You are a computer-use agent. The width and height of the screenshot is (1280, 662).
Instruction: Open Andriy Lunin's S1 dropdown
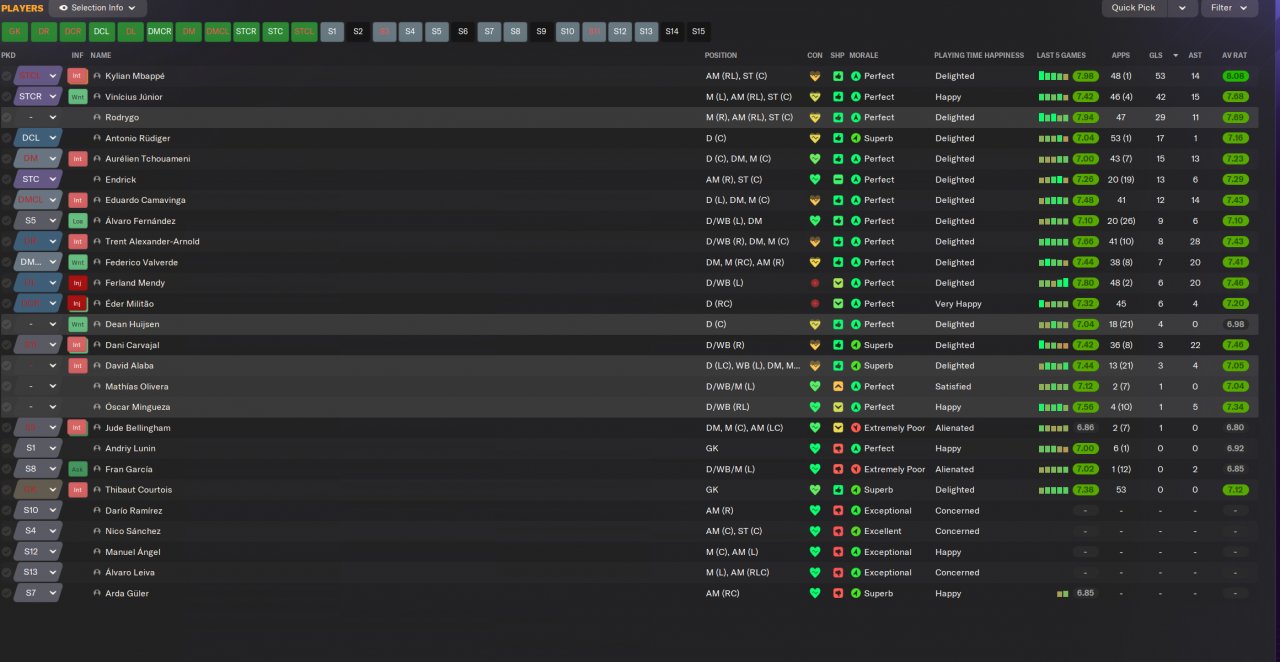(x=38, y=448)
